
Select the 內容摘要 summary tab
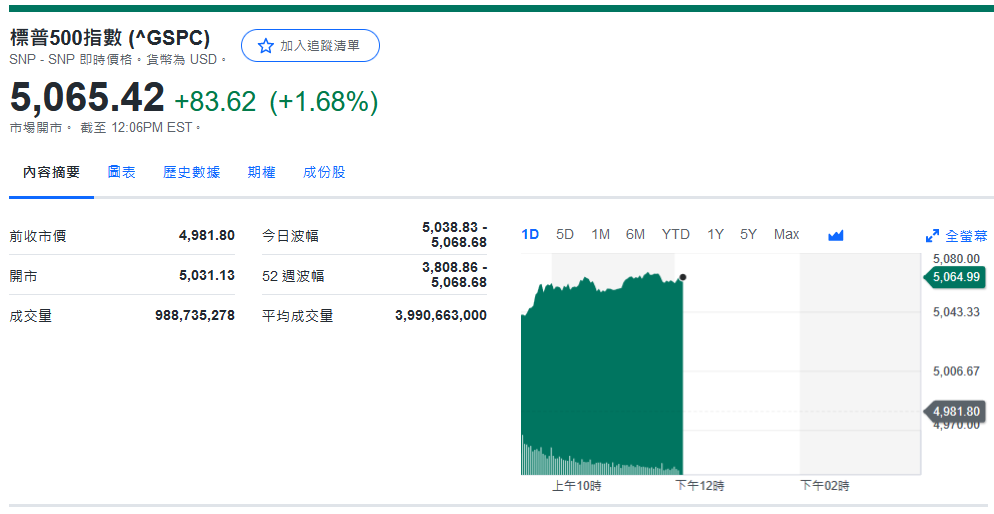tap(52, 173)
